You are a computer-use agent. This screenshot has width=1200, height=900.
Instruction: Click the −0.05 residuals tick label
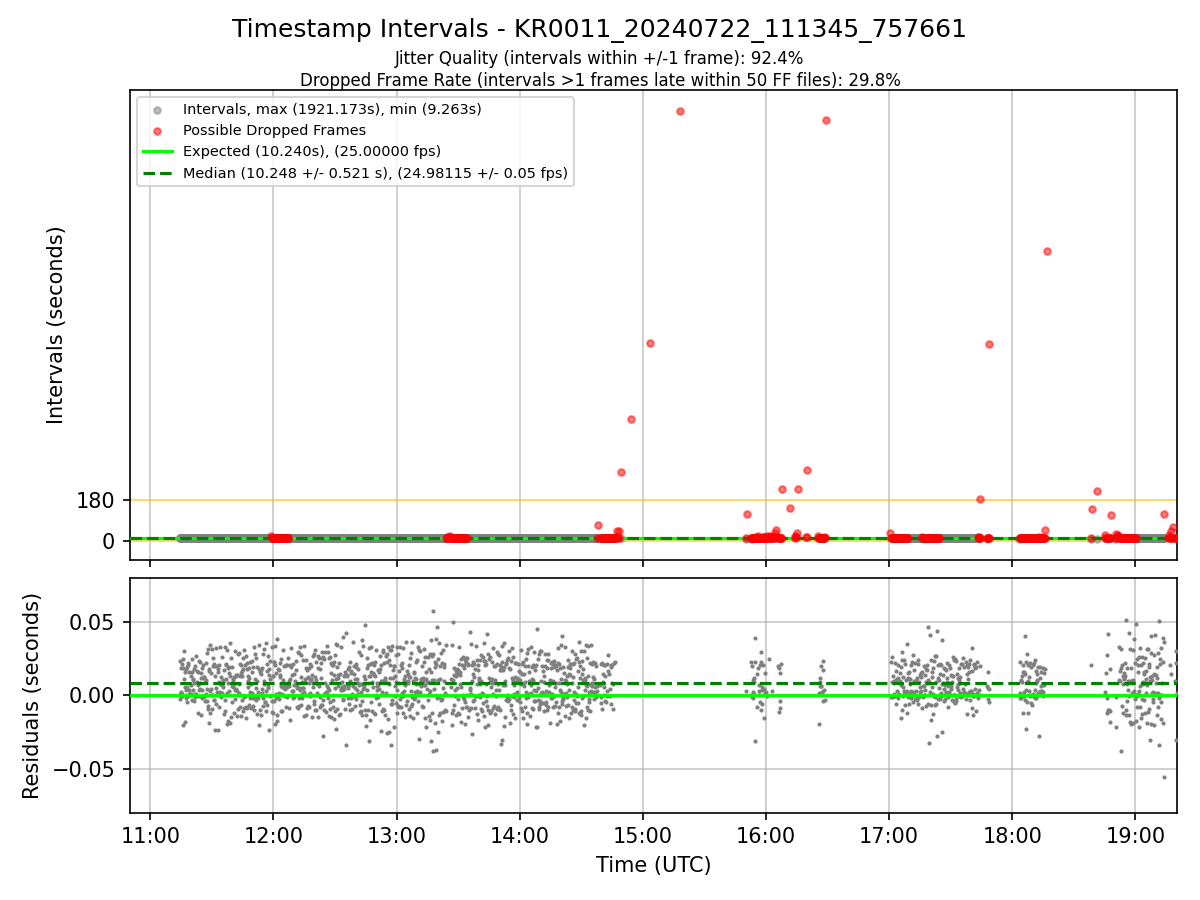coord(84,770)
